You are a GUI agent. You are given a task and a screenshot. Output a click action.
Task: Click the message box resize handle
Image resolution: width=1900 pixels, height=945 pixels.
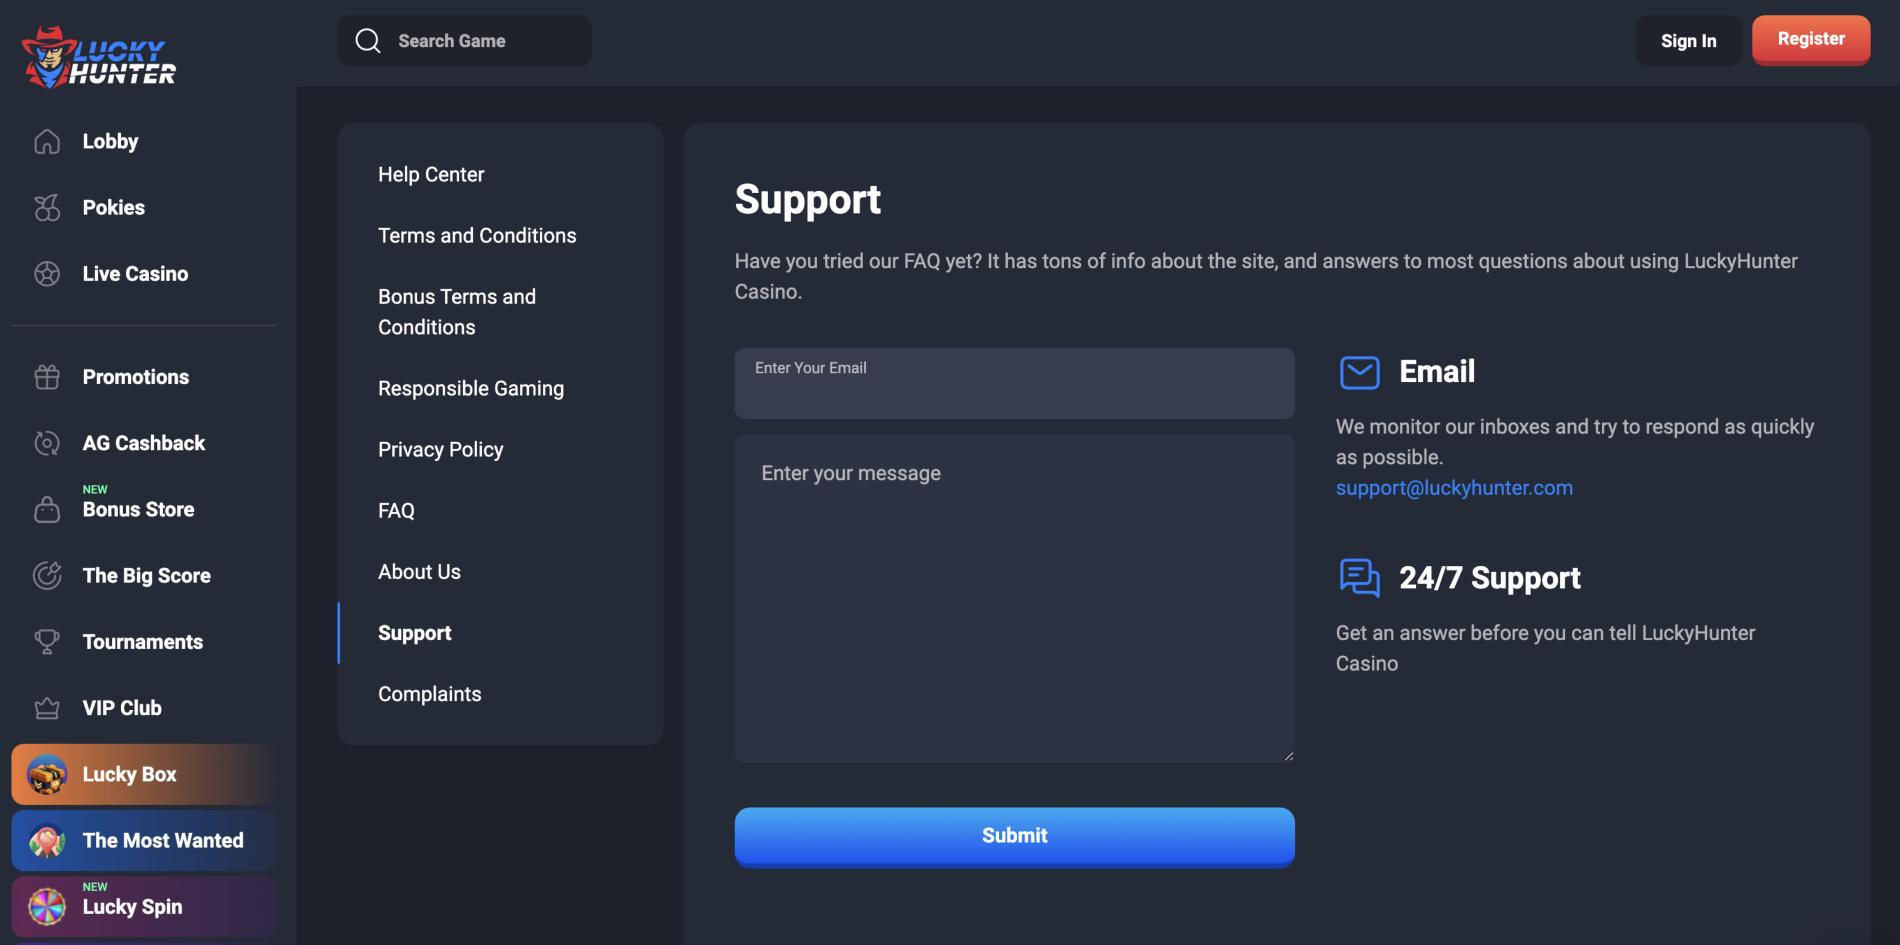tap(1288, 756)
